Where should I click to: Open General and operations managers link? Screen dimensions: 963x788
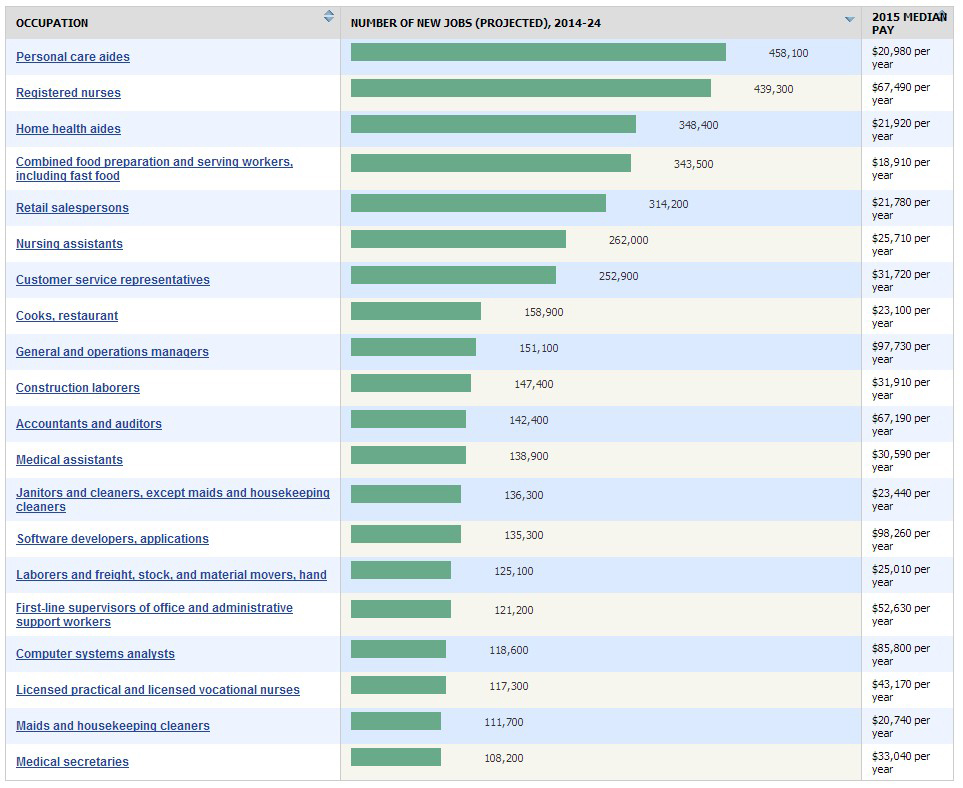[x=112, y=352]
